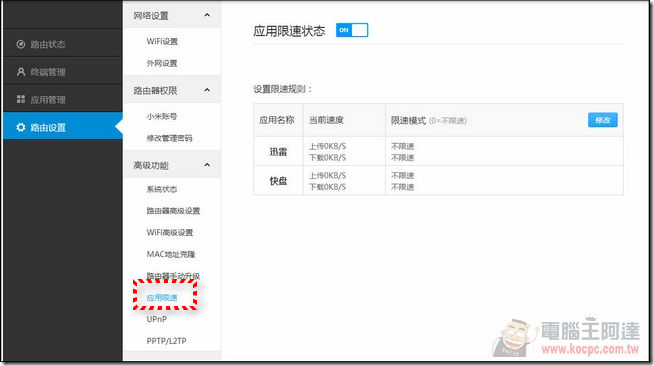This screenshot has width=654, height=366.
Task: Select 应用限速 in the submenu
Action: coord(162,298)
